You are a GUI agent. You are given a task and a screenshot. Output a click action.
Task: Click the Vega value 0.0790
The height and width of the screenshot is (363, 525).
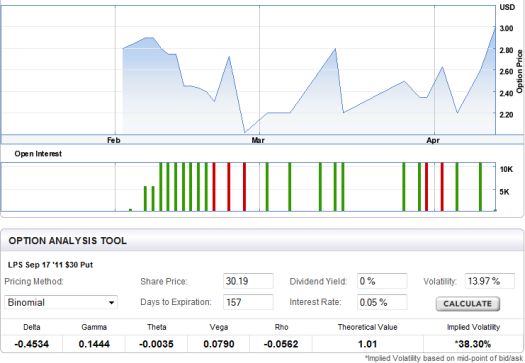219,344
